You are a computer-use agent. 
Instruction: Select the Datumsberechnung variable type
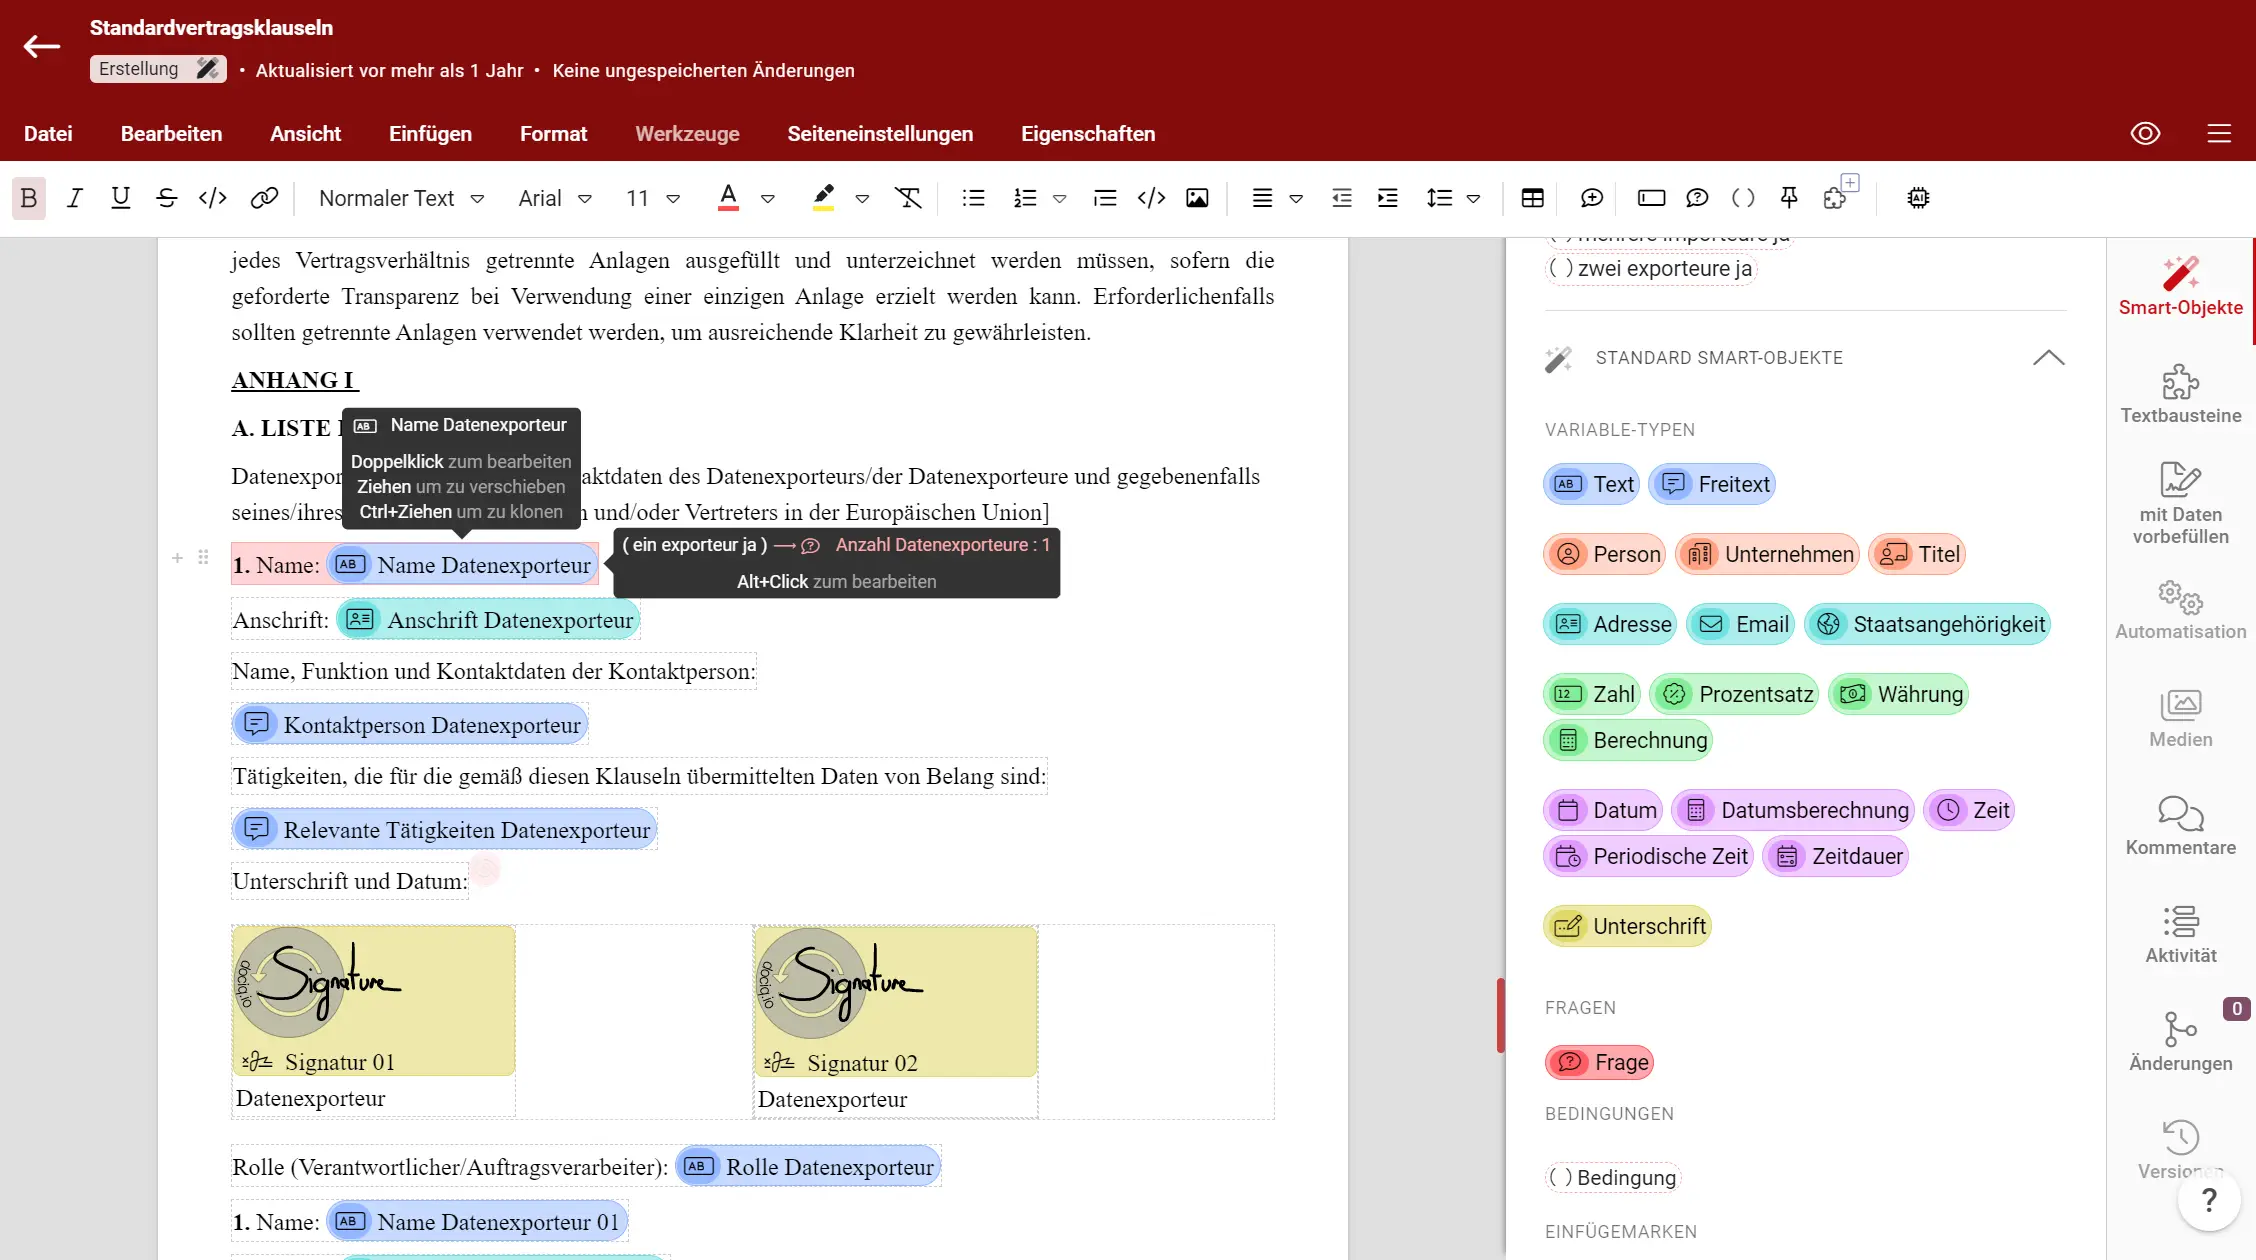click(1793, 810)
